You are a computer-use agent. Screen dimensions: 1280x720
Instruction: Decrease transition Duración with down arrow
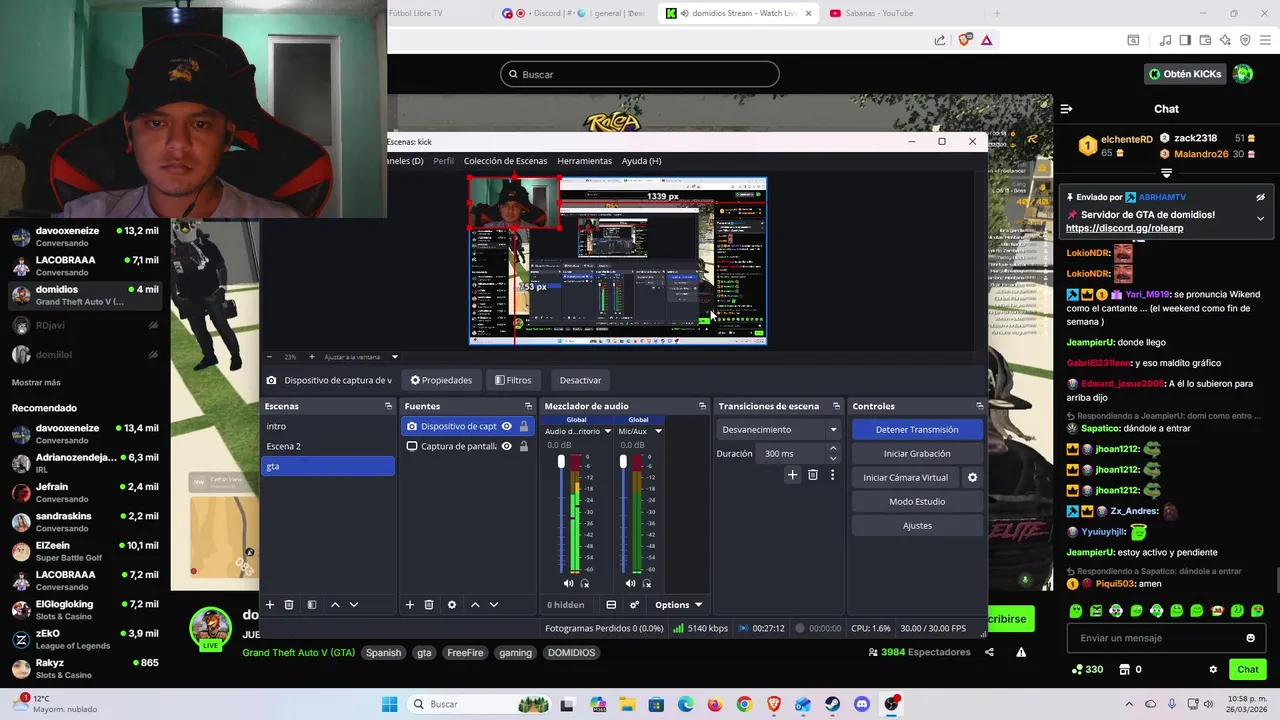[x=833, y=458]
